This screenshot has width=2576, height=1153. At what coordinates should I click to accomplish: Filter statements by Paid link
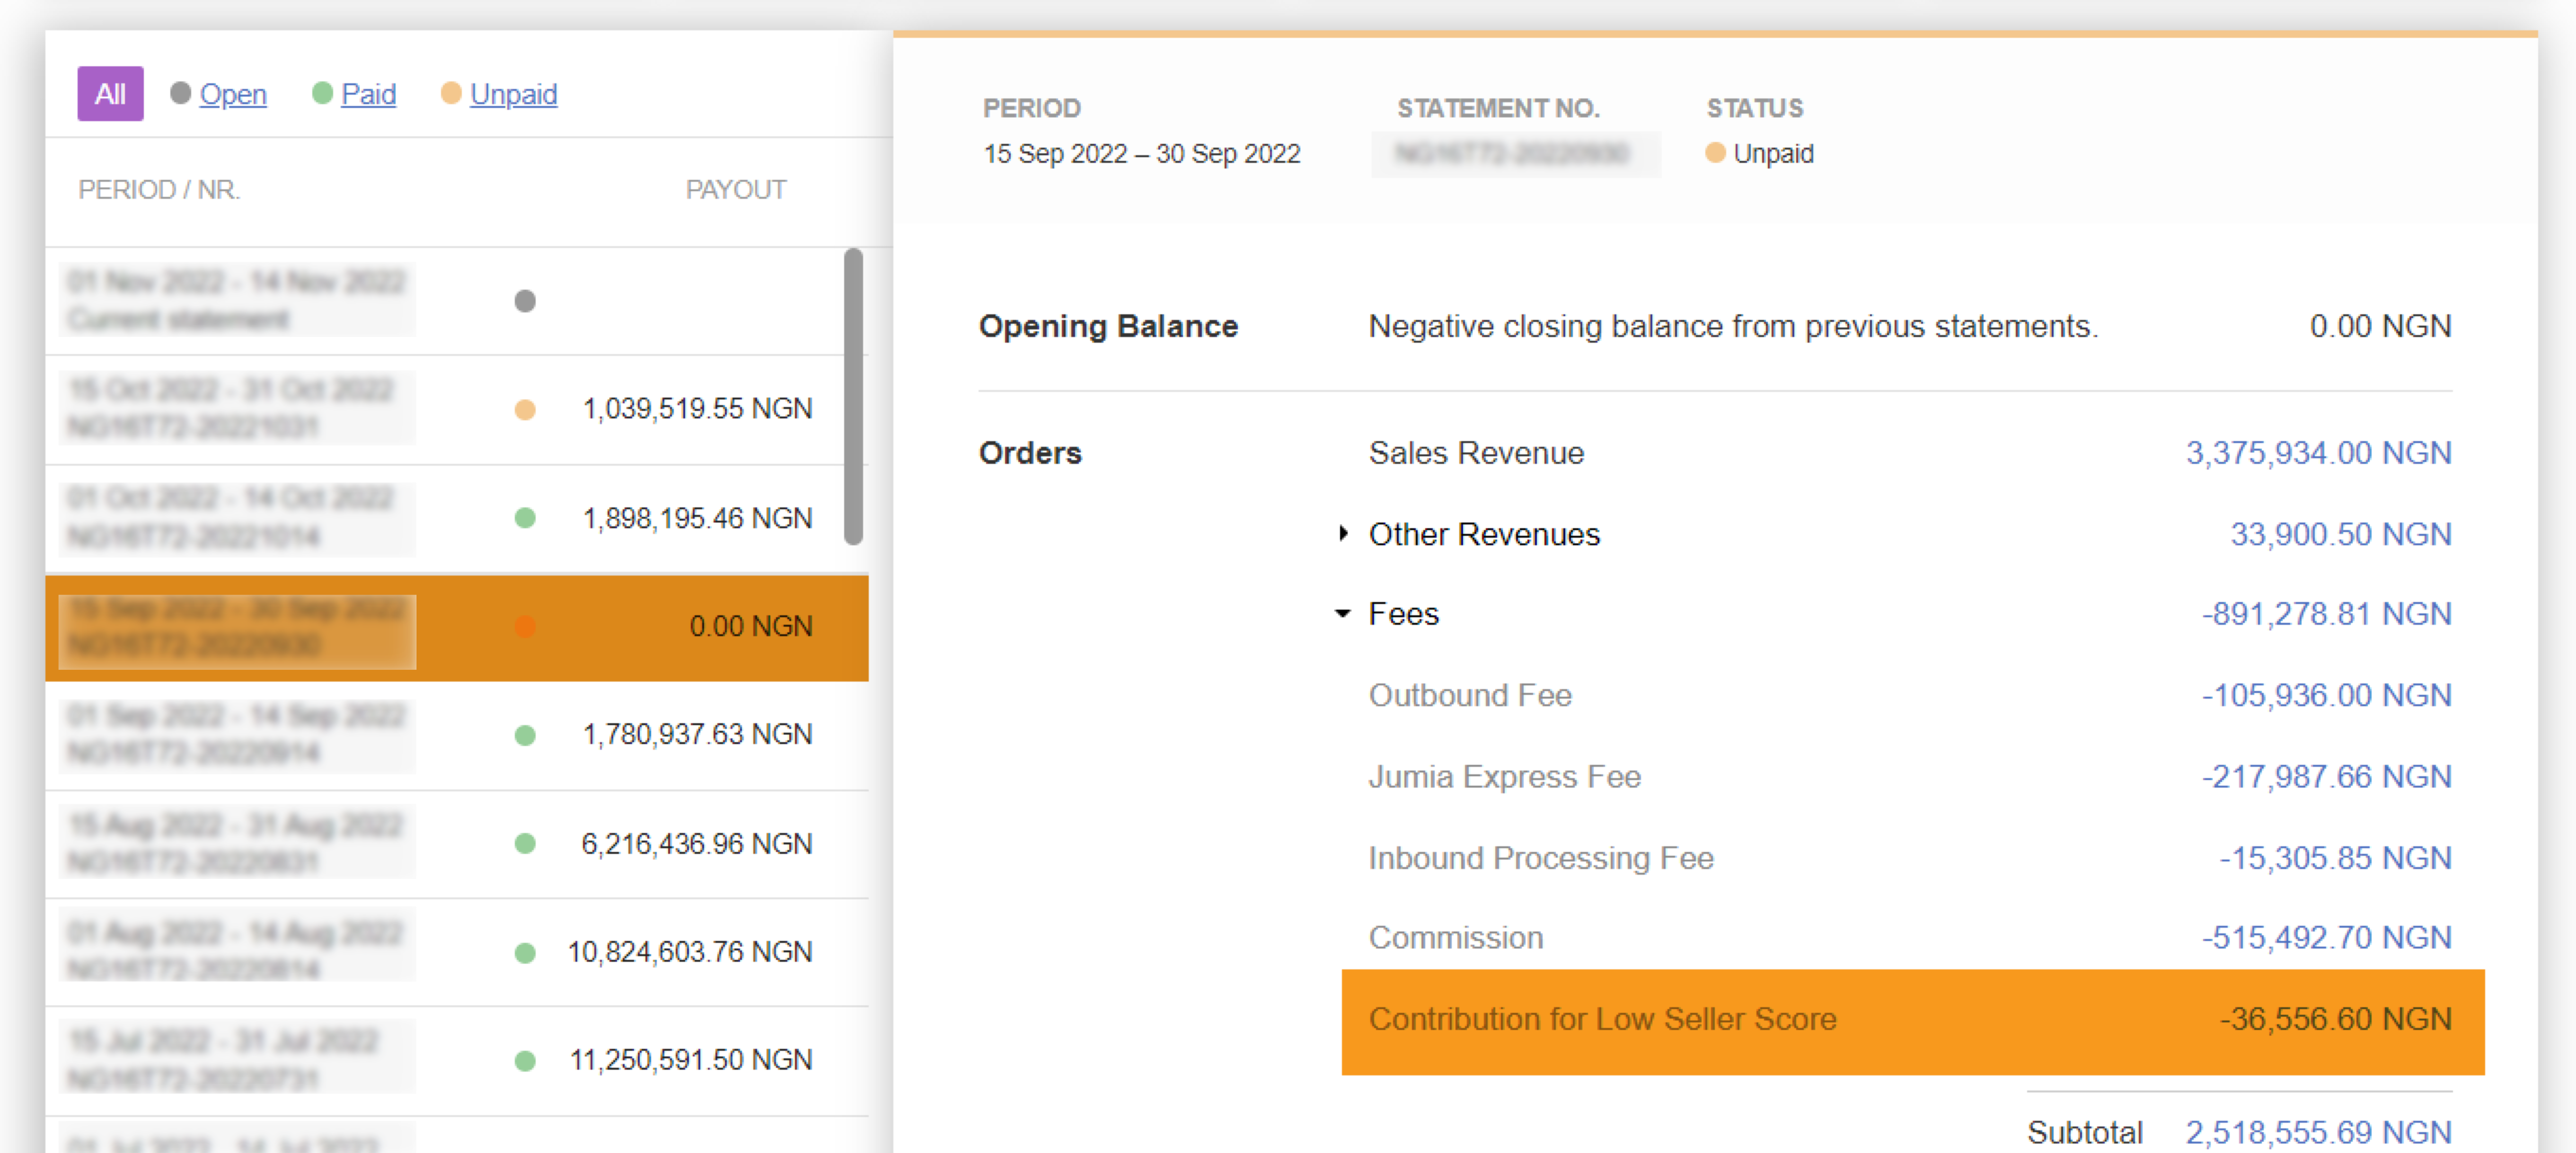(368, 94)
